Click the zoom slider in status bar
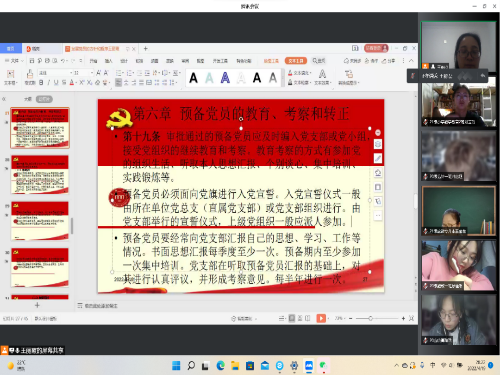This screenshot has height=375, width=500. point(370,319)
